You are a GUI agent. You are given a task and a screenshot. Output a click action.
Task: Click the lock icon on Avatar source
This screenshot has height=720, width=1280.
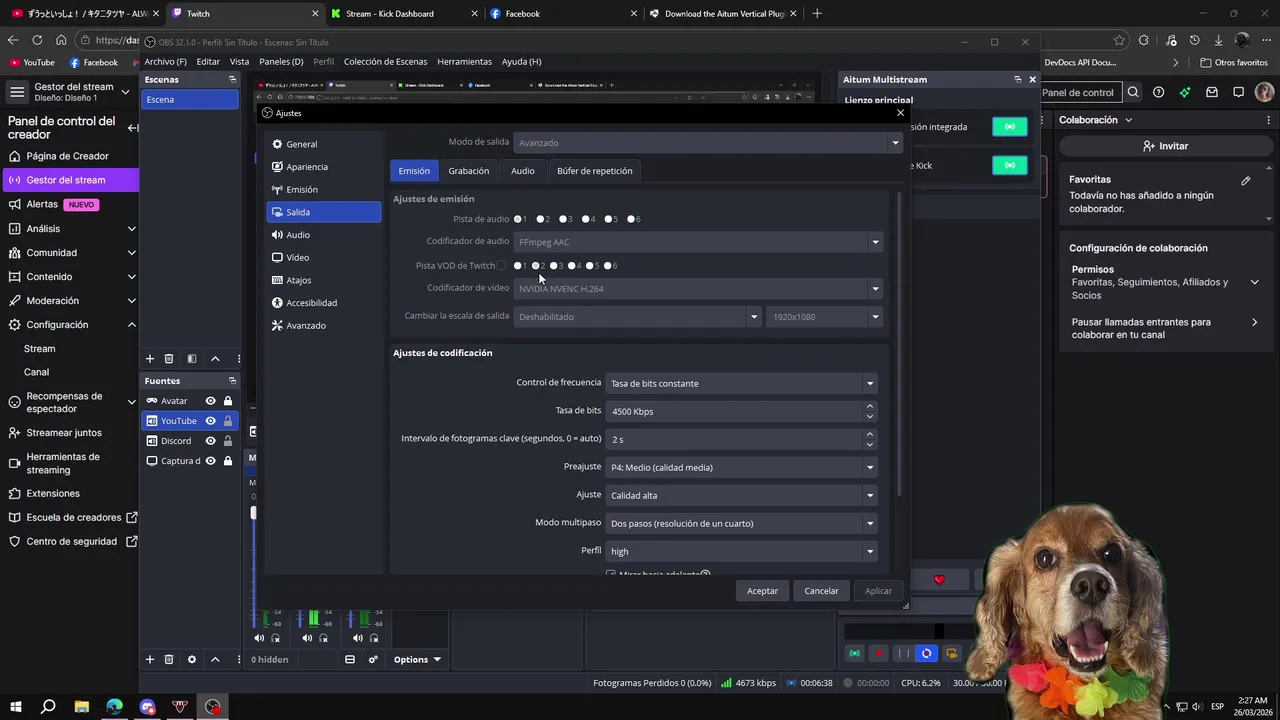pos(228,401)
